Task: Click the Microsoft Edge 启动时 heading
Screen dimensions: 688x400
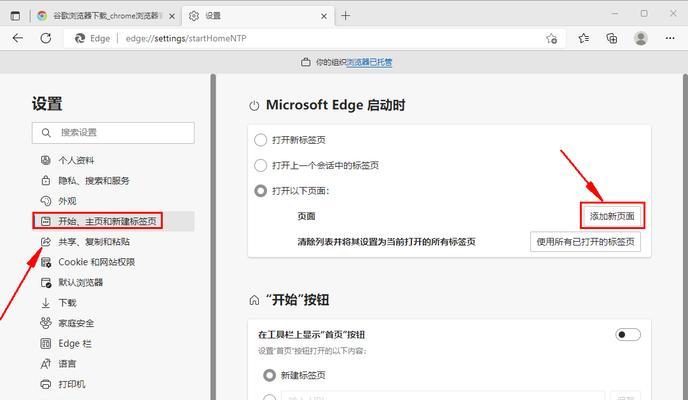Action: pyautogui.click(x=335, y=105)
